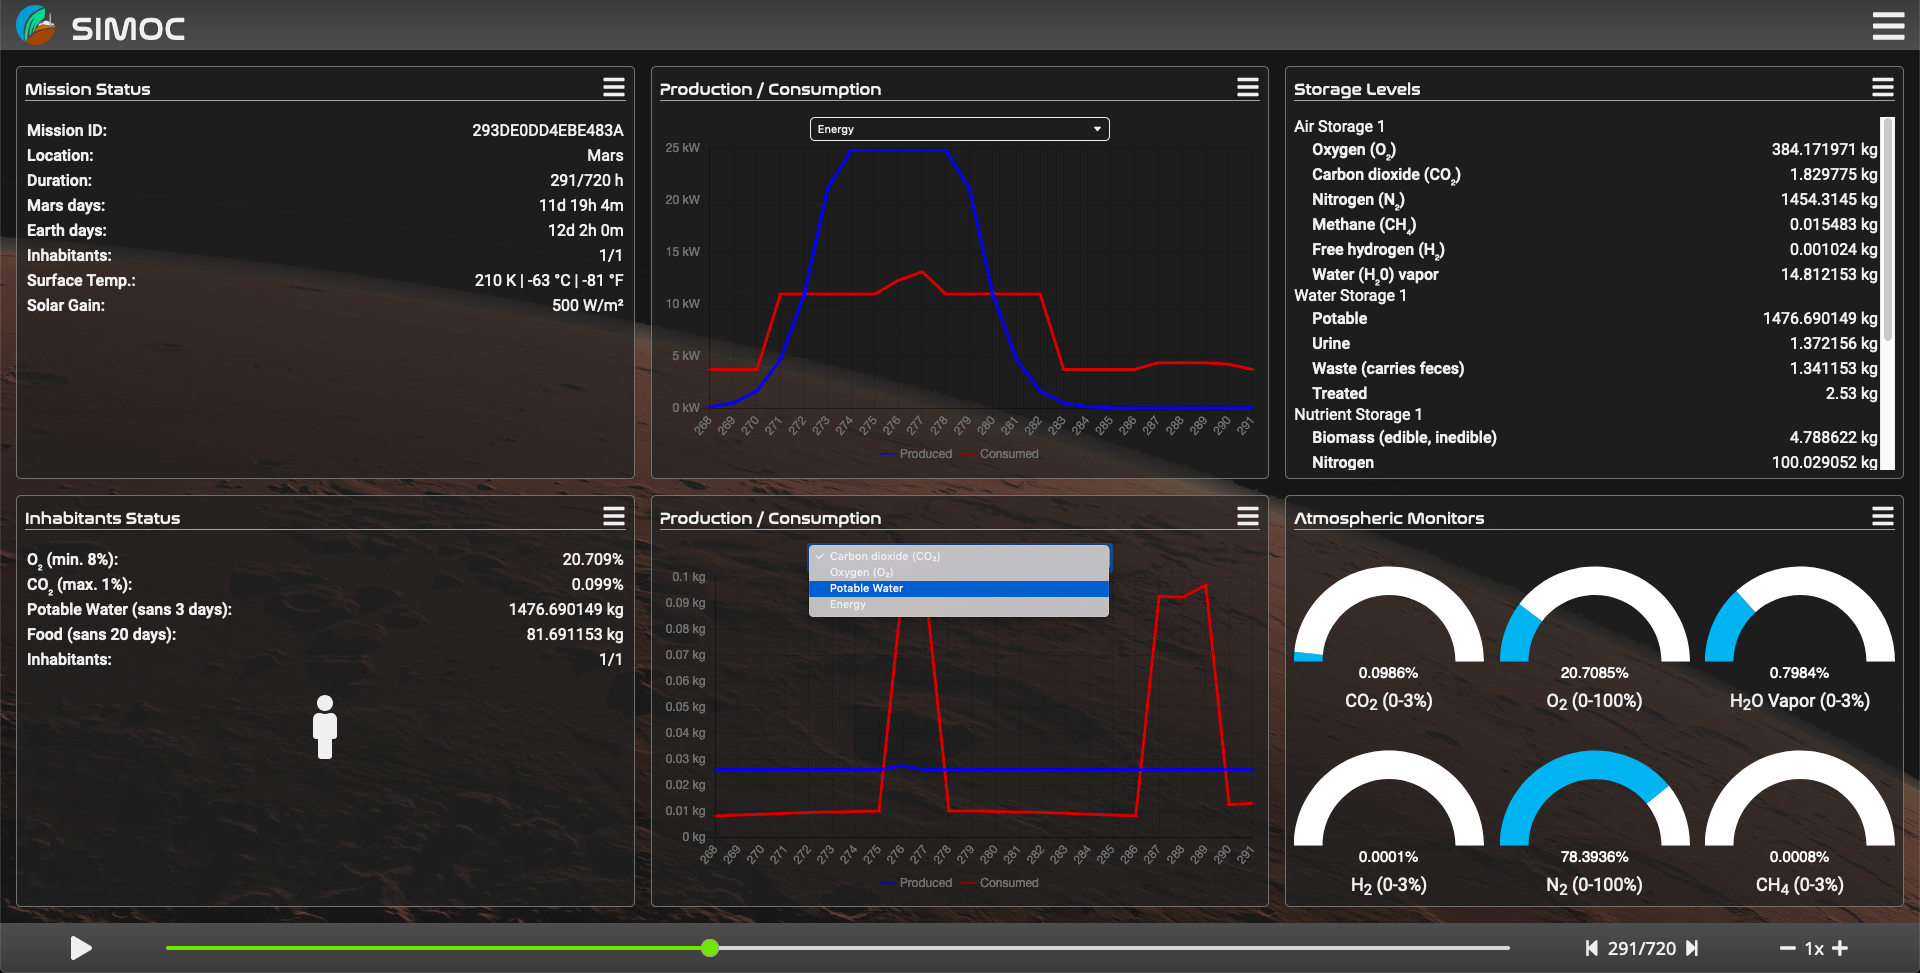Increase playback speed with plus button

click(x=1840, y=948)
